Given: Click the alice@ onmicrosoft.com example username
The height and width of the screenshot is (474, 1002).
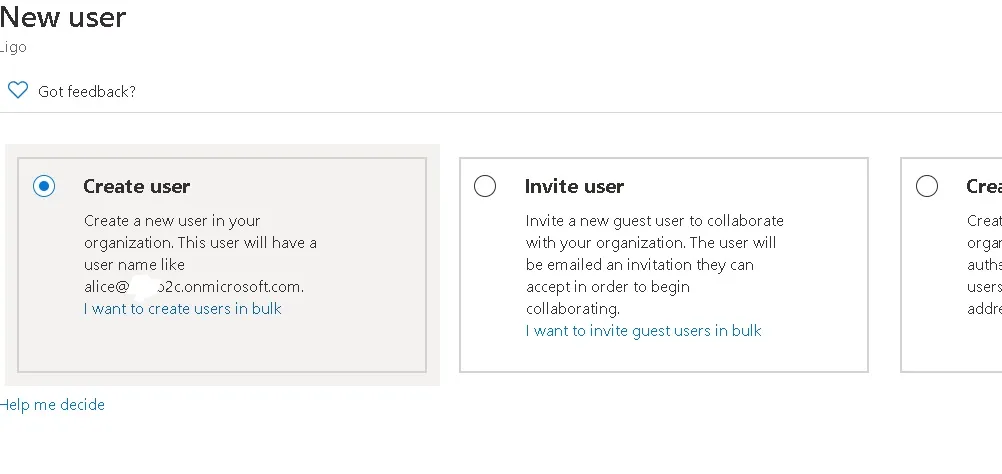Looking at the screenshot, I should point(194,286).
